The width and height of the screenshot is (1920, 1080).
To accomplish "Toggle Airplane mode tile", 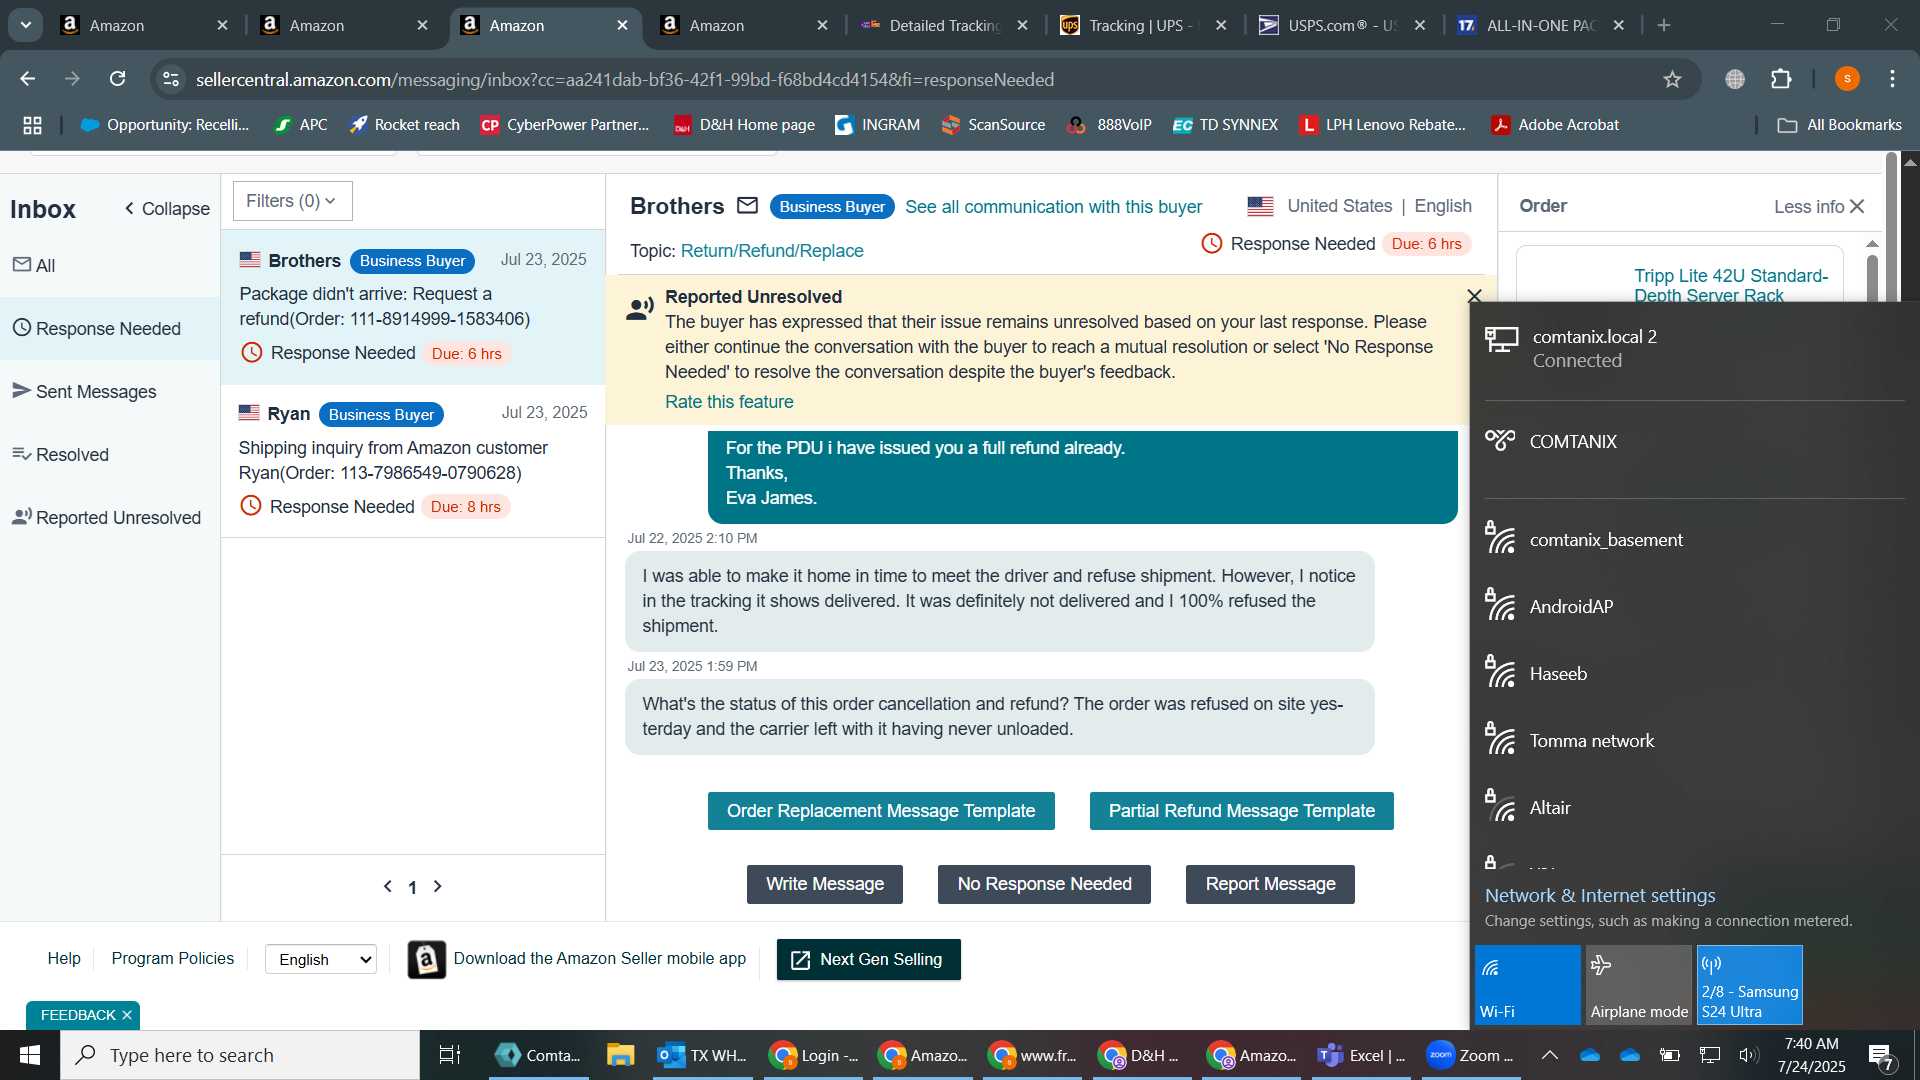I will [x=1638, y=985].
